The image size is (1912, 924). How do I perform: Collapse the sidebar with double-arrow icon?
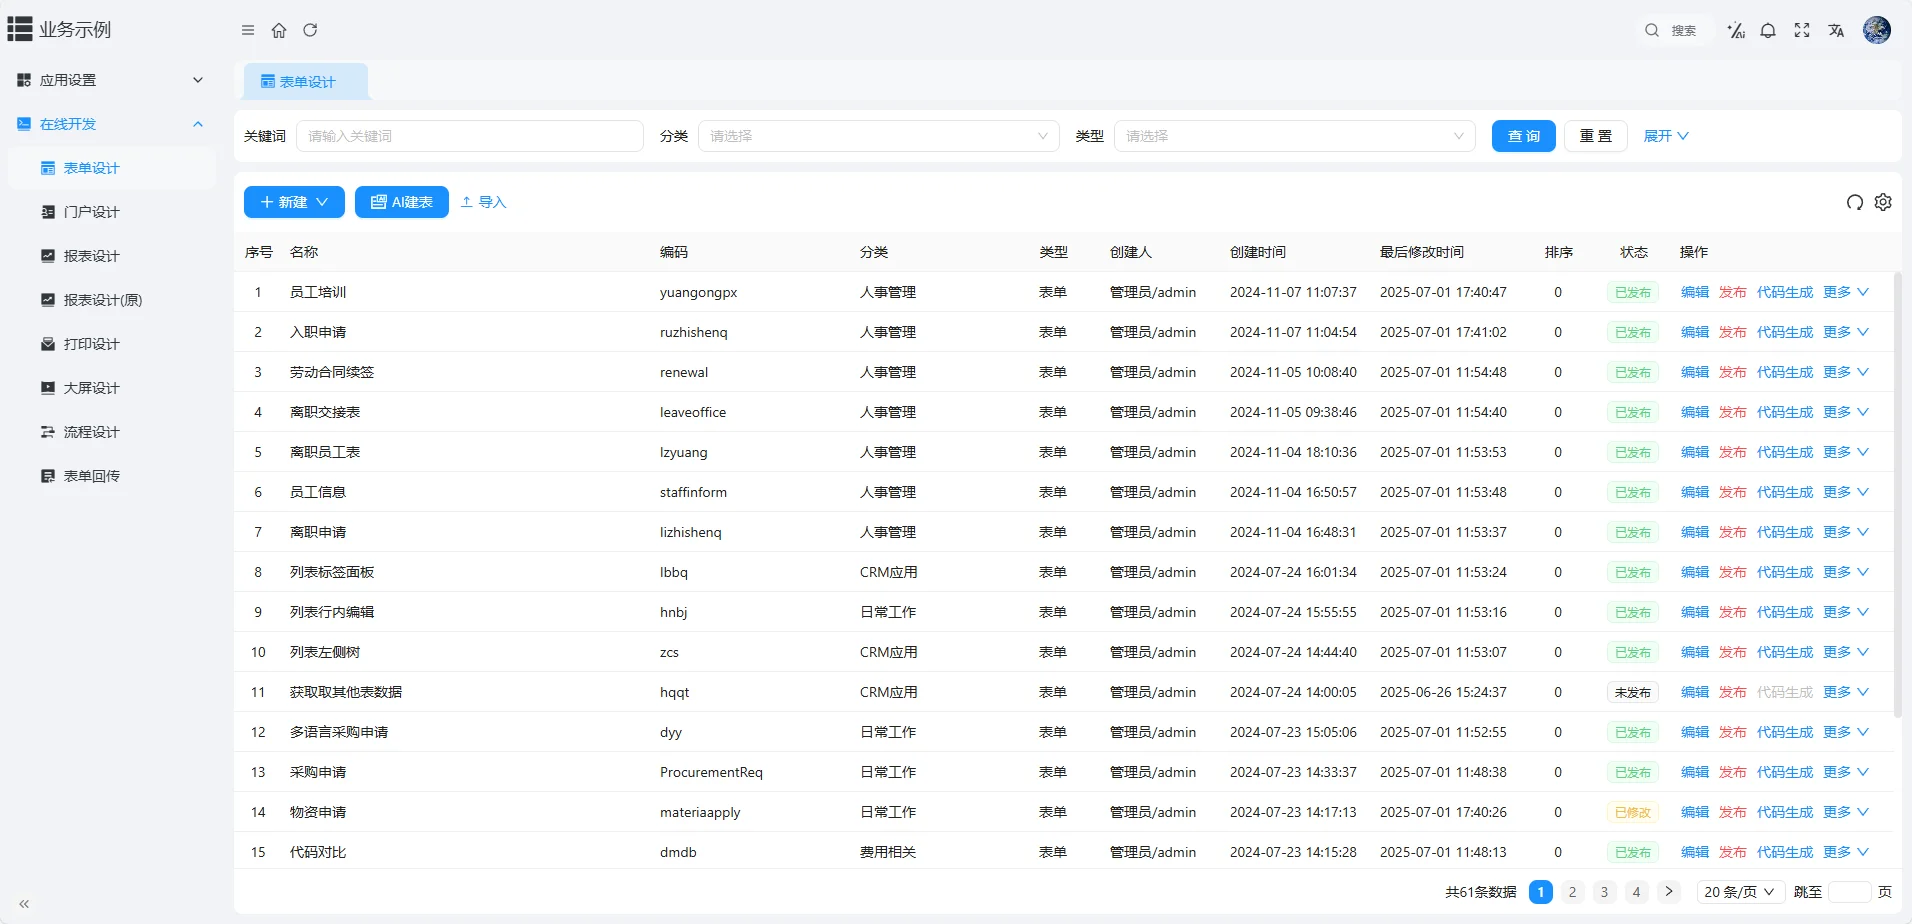tap(24, 904)
